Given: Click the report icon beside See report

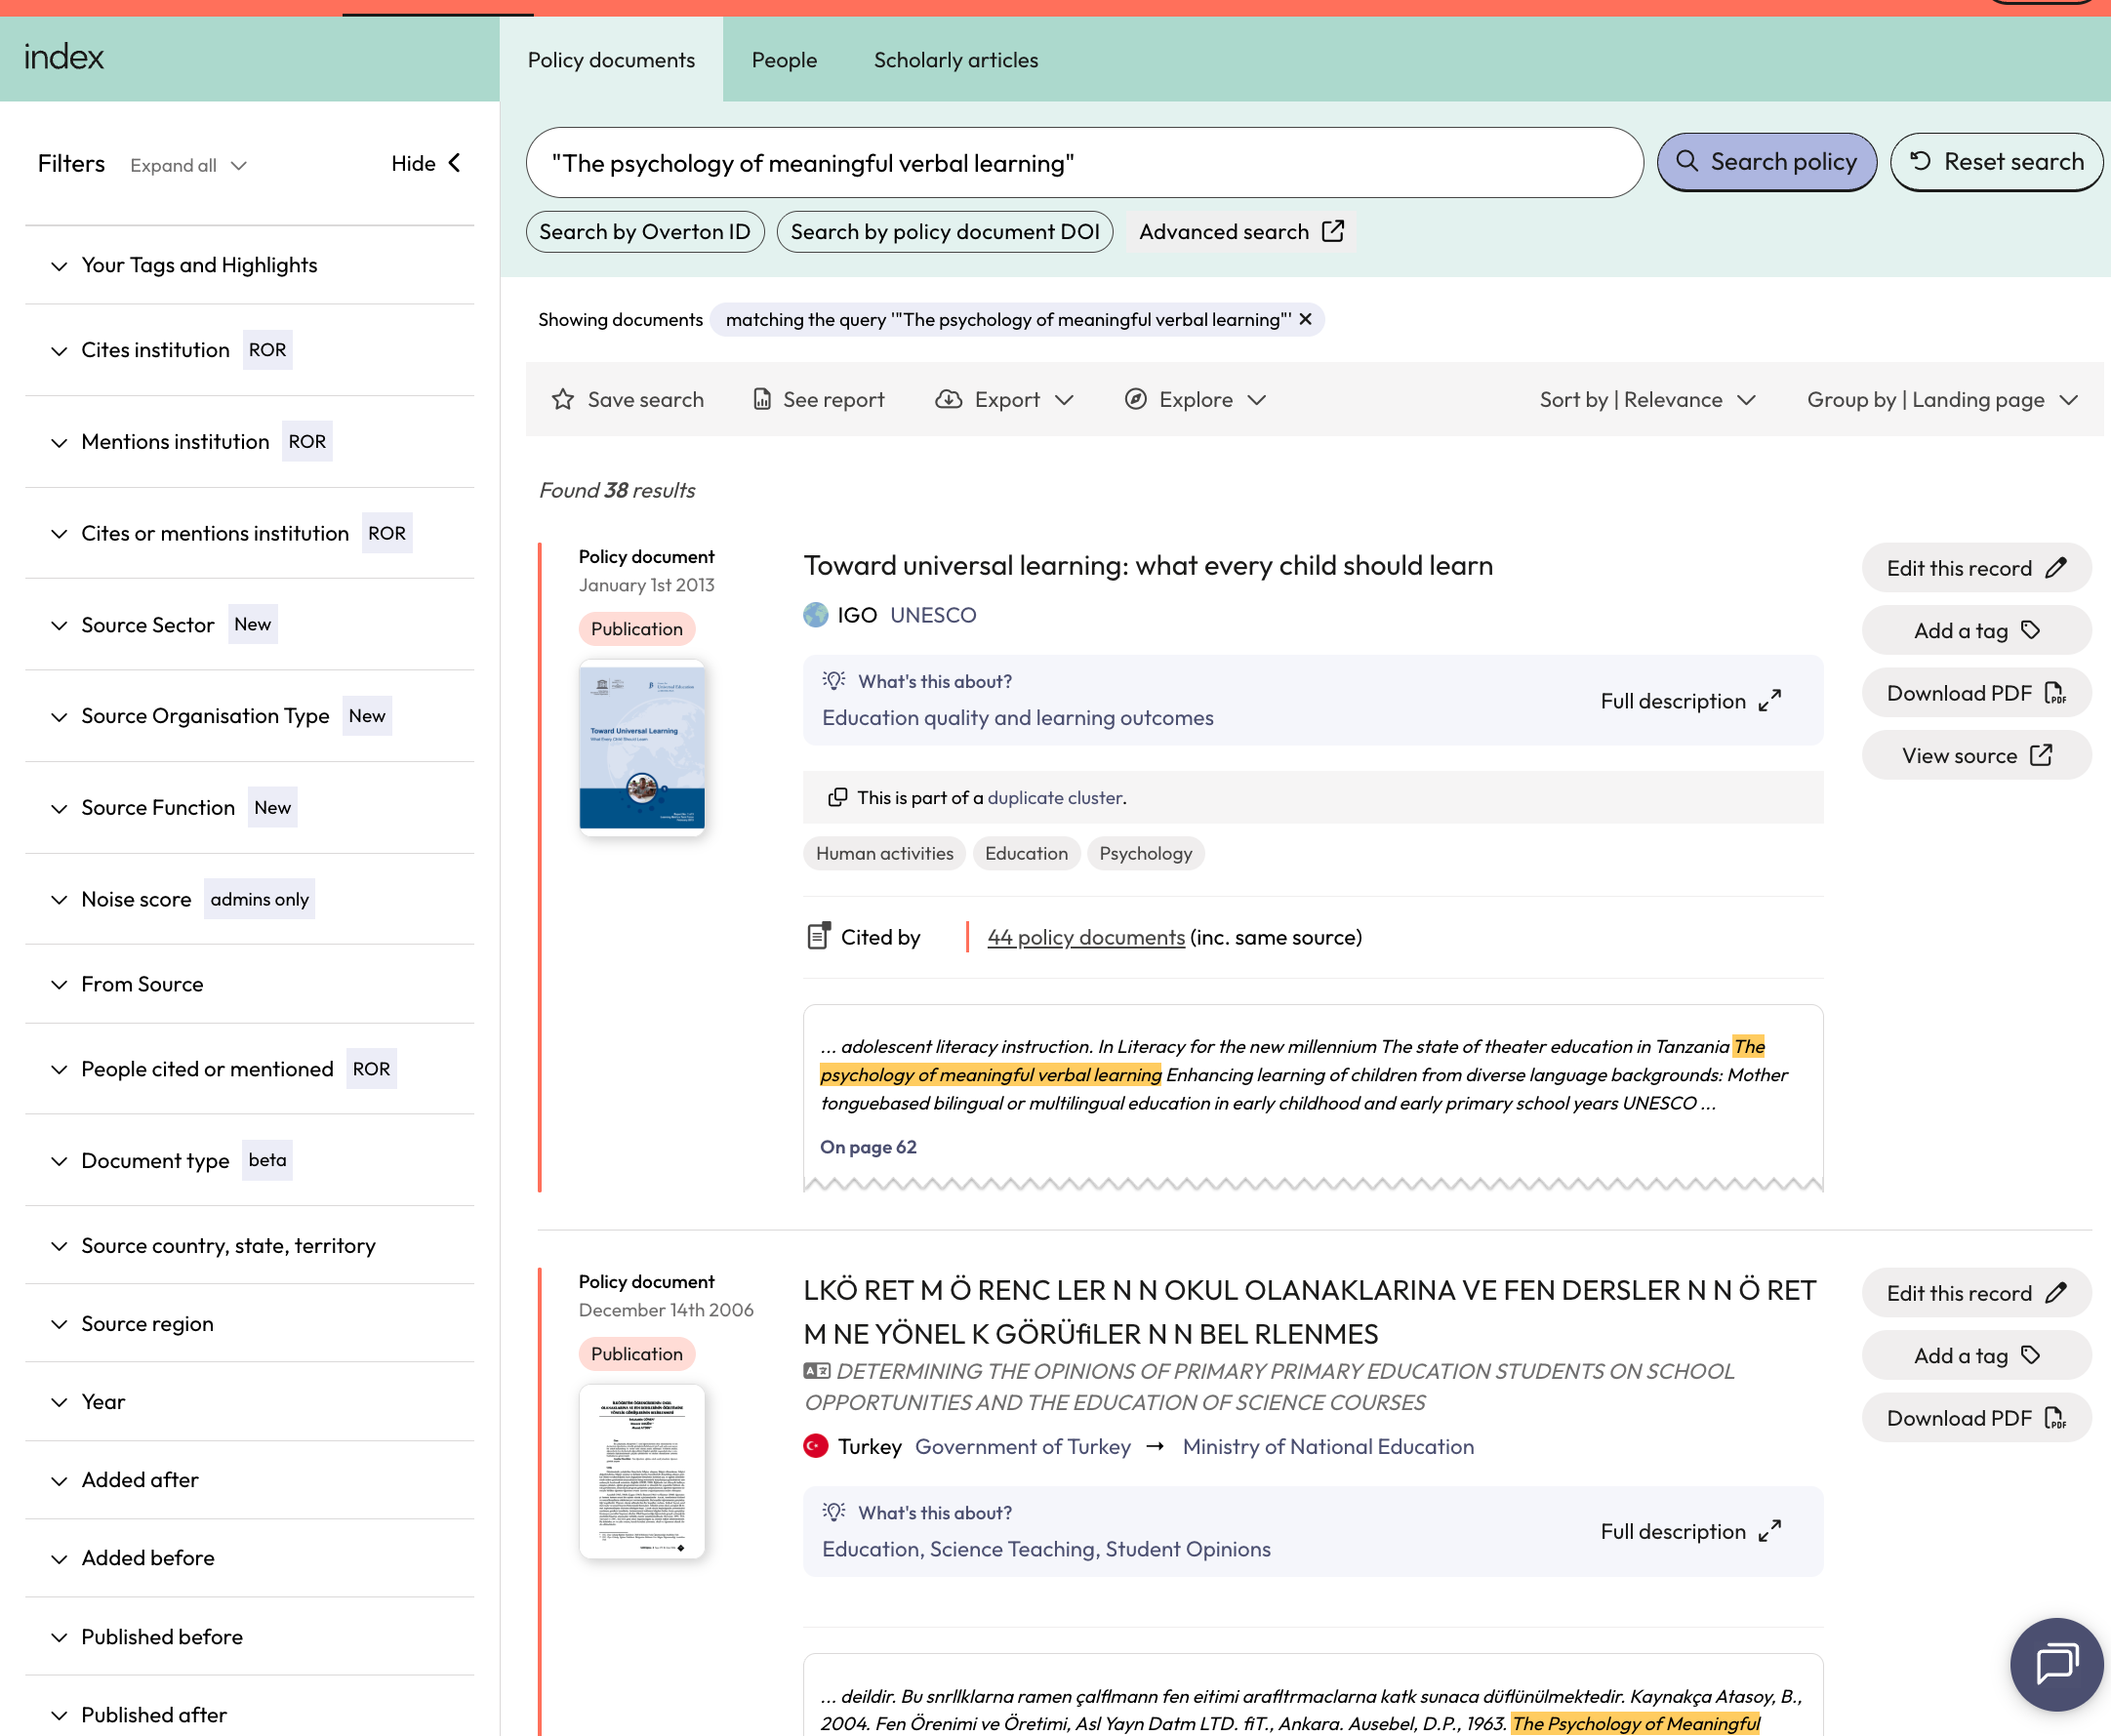Looking at the screenshot, I should tap(762, 399).
